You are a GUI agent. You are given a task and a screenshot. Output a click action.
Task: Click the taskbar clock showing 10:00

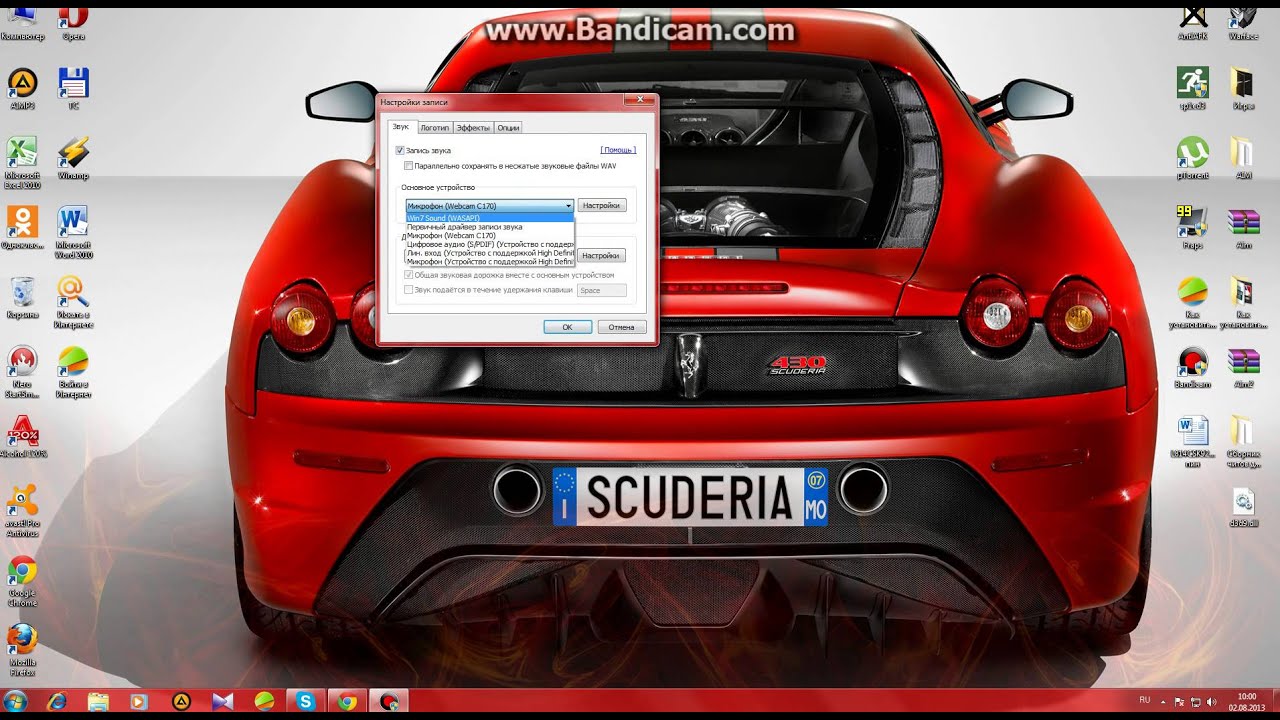pos(1247,702)
